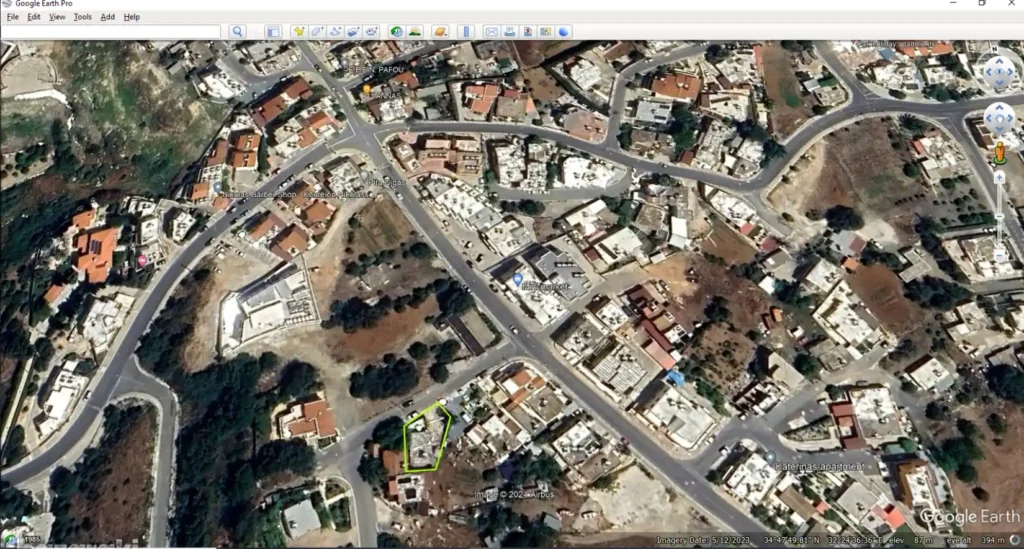Click the Add Image Overlay icon
This screenshot has width=1024, height=549.
(x=354, y=32)
